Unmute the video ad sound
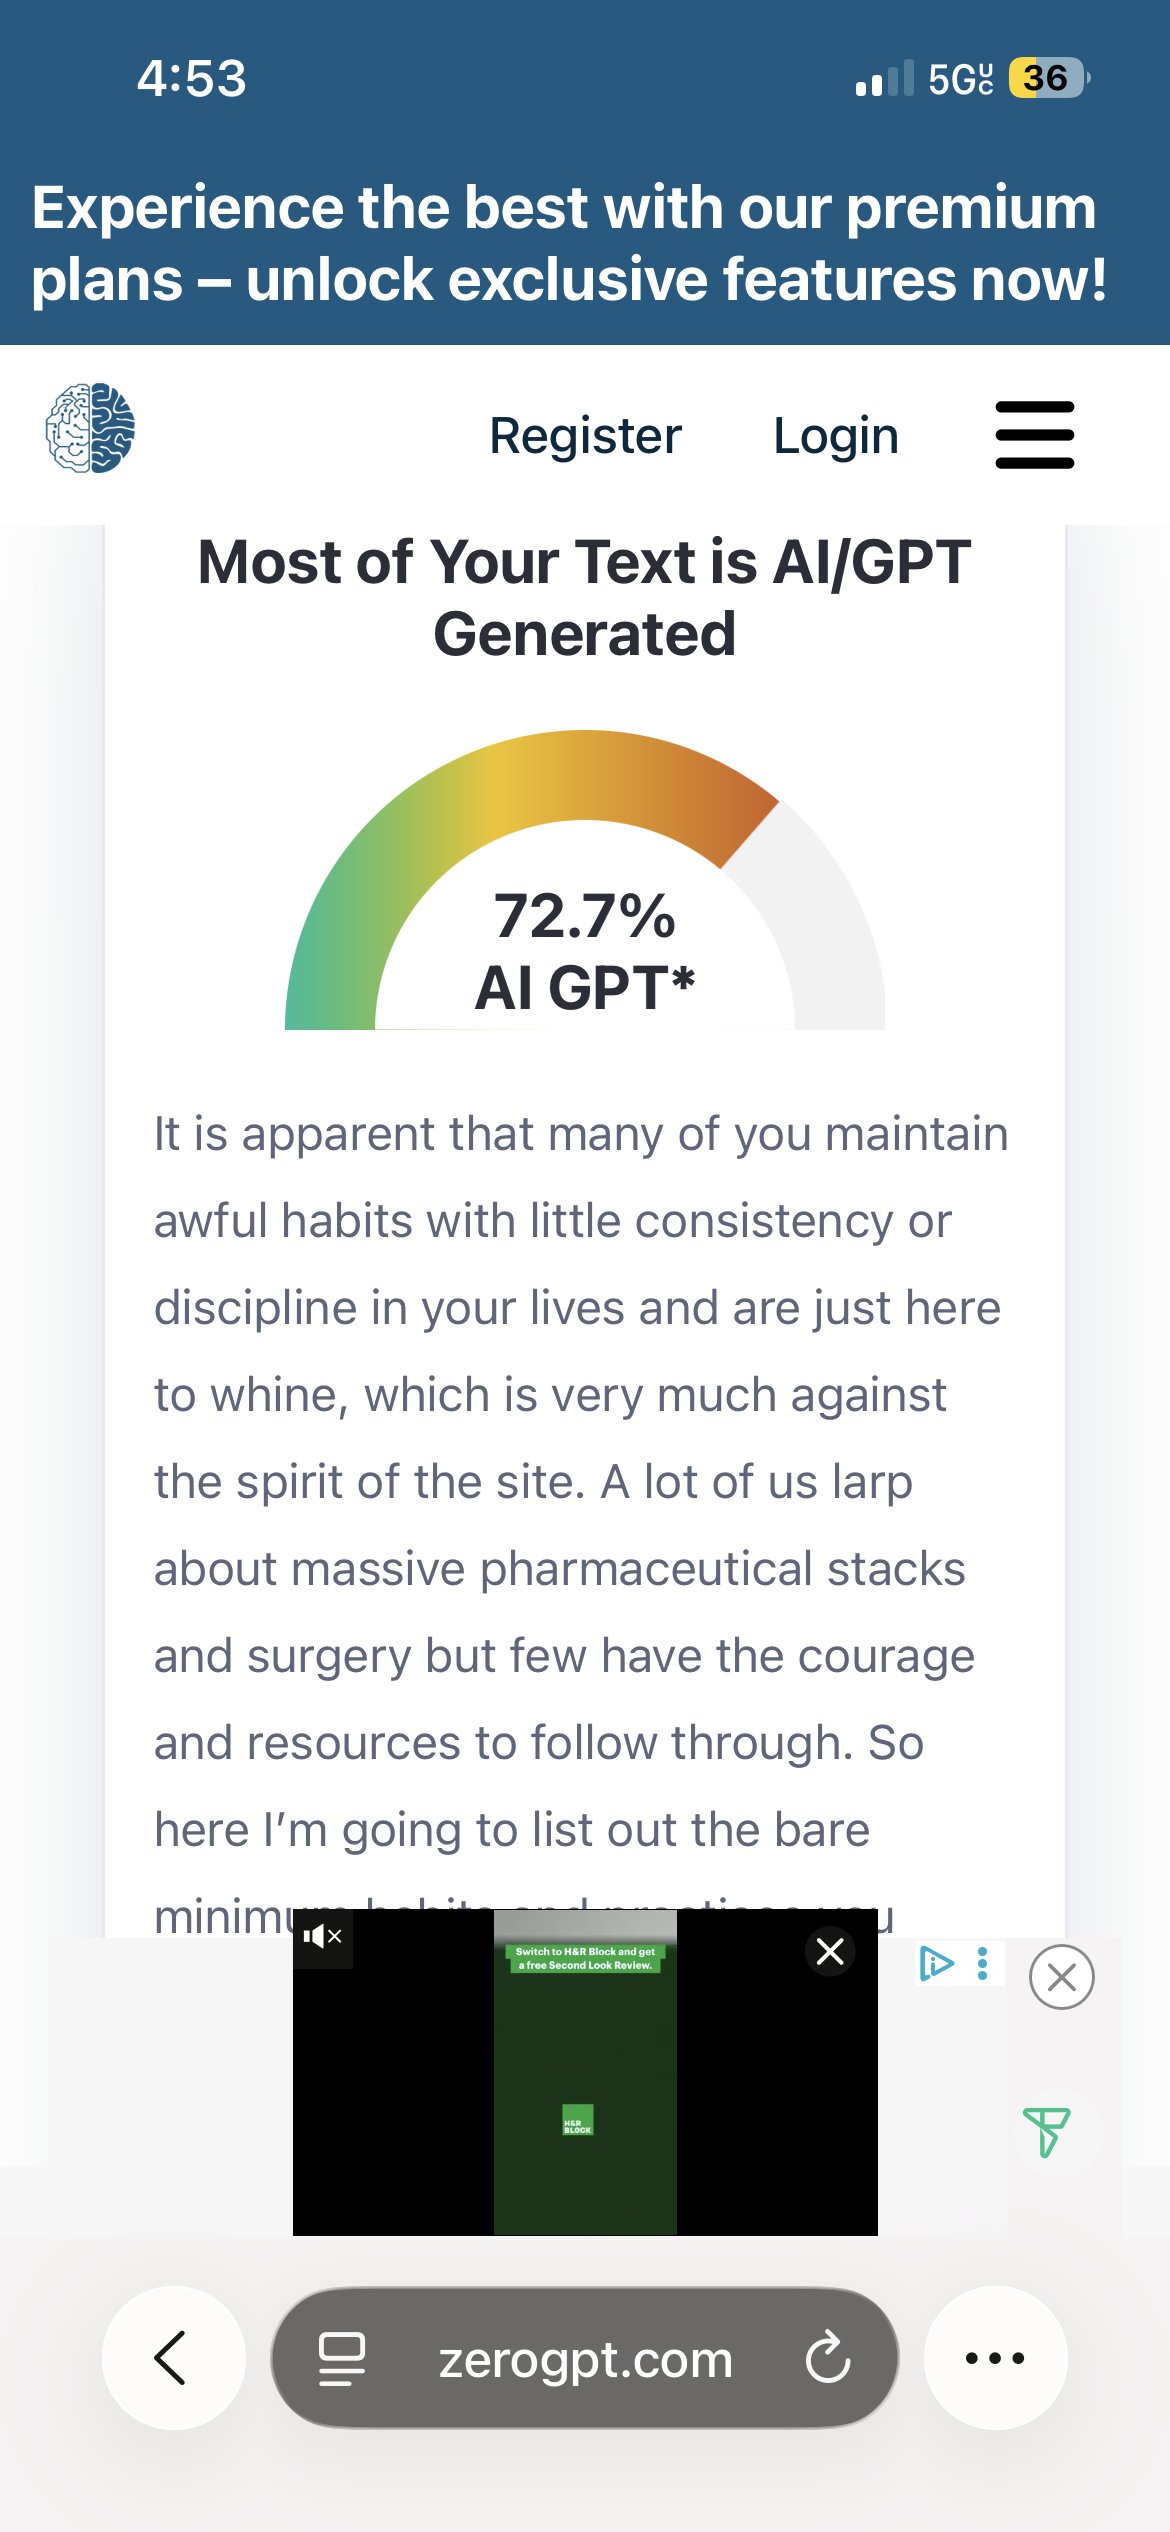Screen dimensions: 1170x2532 [x=322, y=1937]
